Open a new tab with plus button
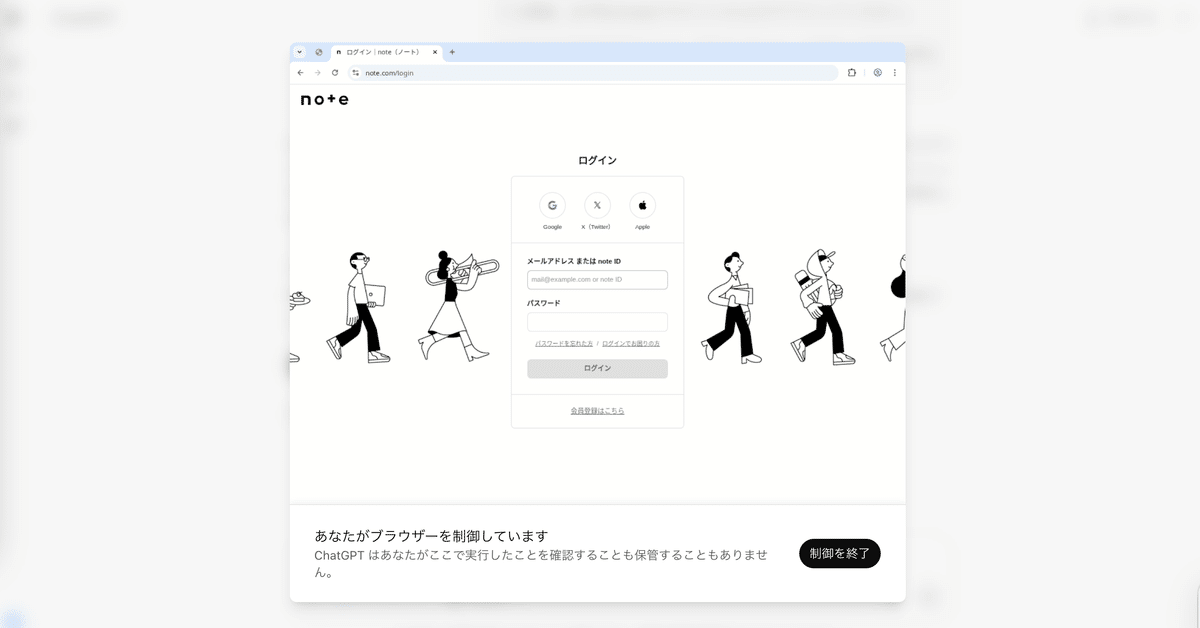The width and height of the screenshot is (1200, 628). click(x=452, y=52)
